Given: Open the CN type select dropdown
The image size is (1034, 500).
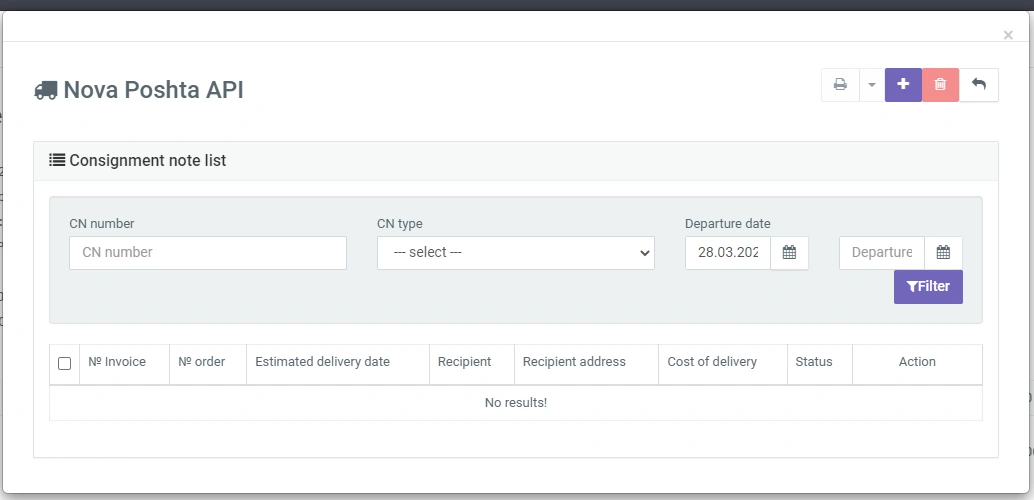Looking at the screenshot, I should [x=515, y=253].
